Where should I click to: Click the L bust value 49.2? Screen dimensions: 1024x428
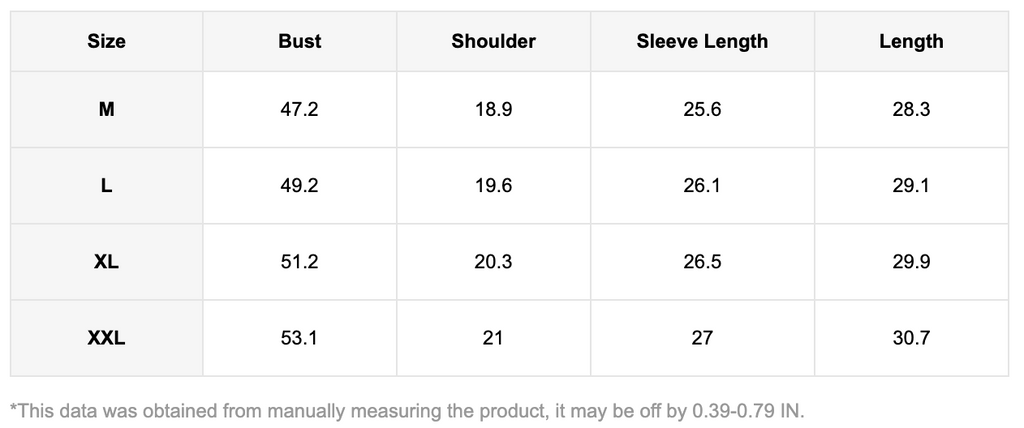tap(300, 185)
